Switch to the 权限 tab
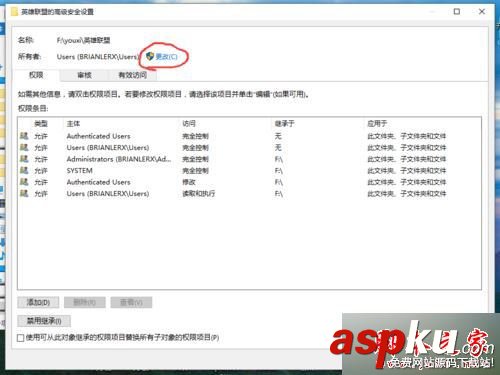The height and width of the screenshot is (375, 500). pos(36,75)
